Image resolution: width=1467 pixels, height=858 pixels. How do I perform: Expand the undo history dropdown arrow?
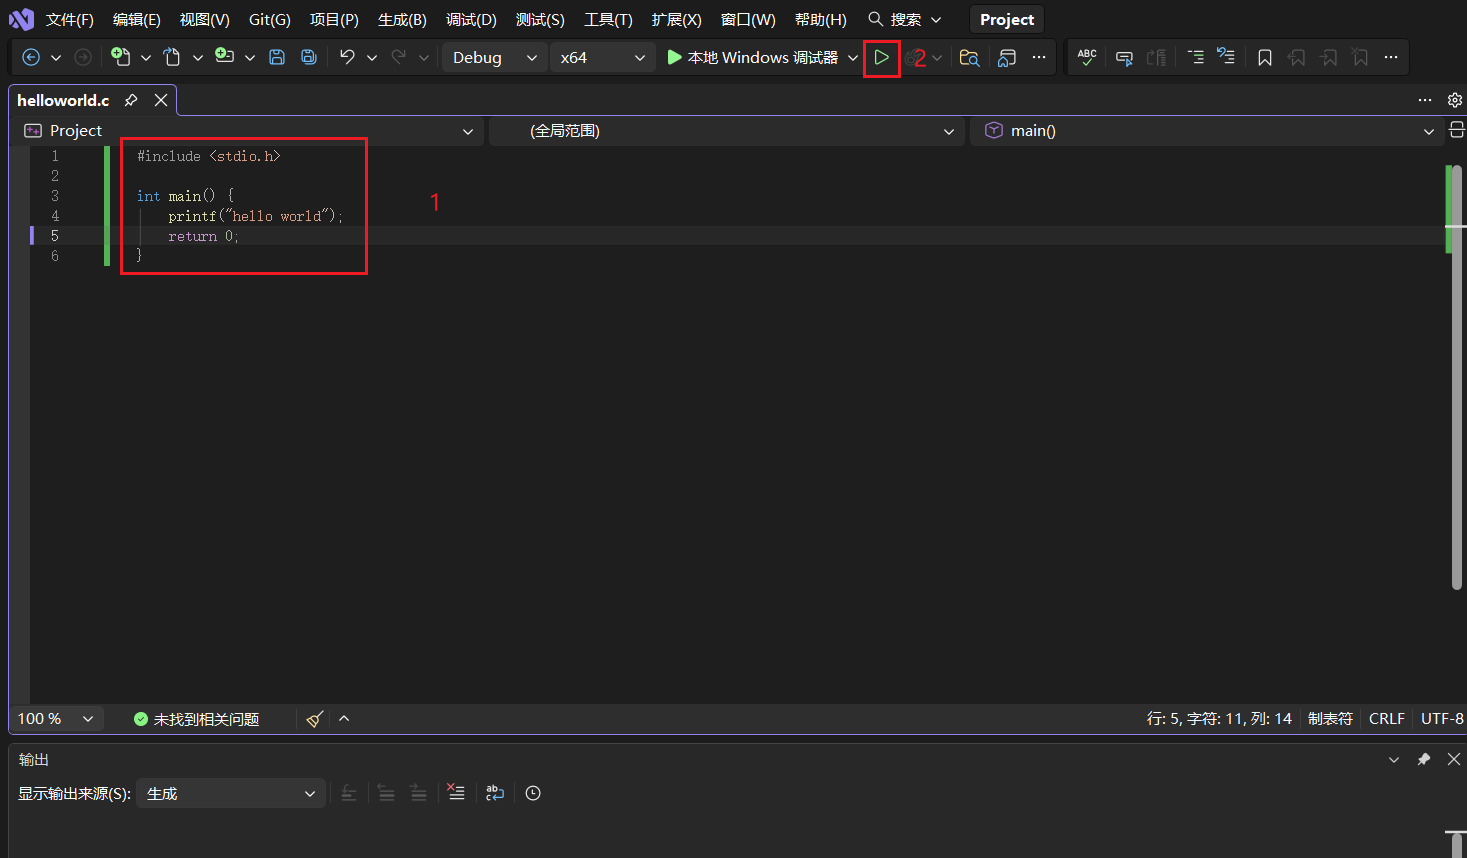click(x=372, y=58)
